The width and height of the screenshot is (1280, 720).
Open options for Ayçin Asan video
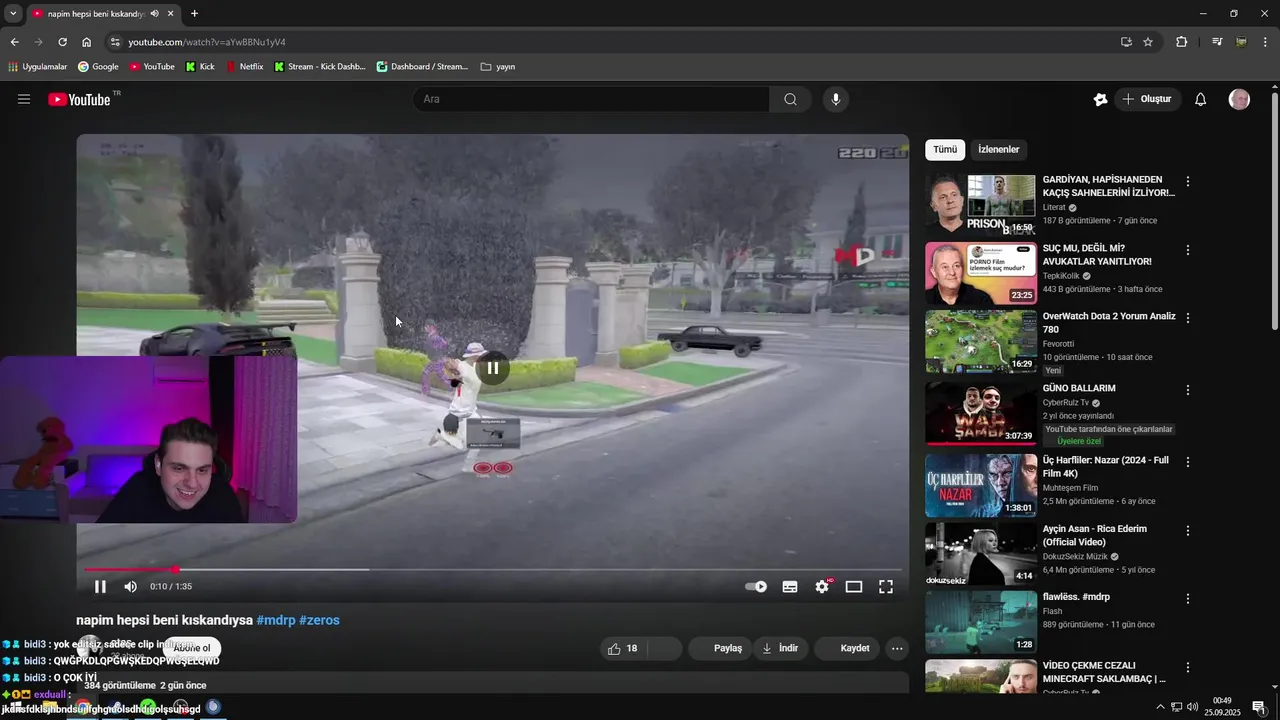[x=1188, y=531]
